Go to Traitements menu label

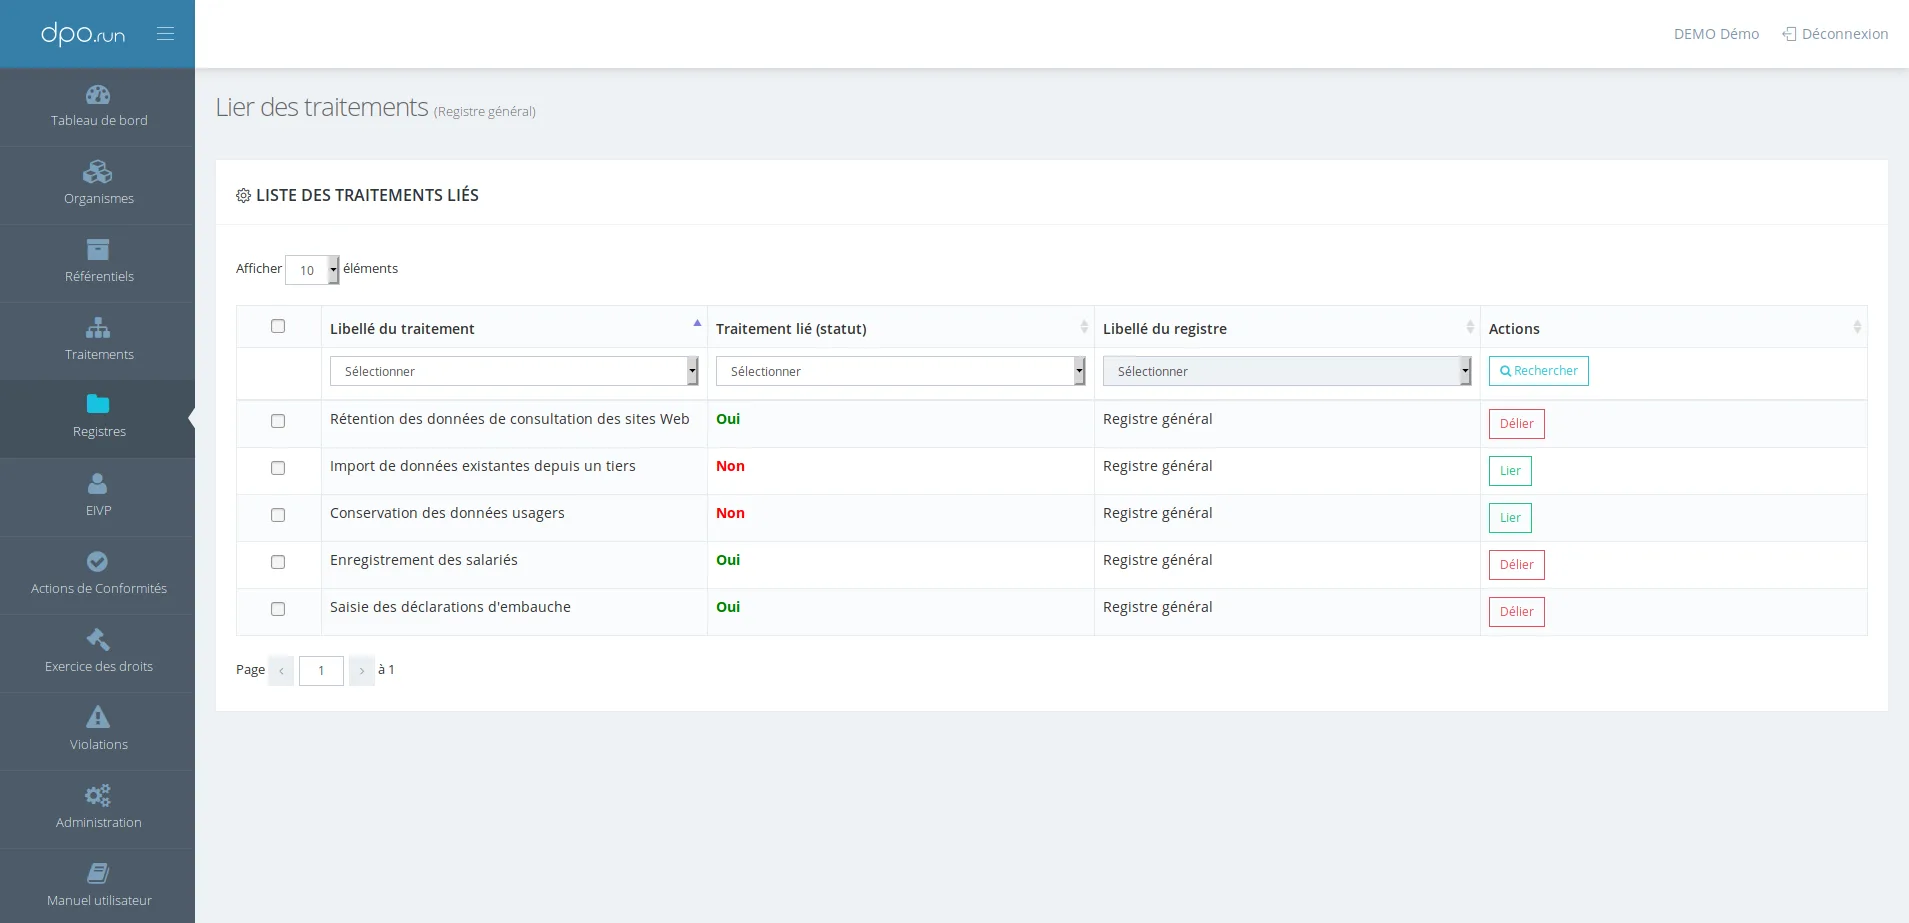[x=99, y=354]
